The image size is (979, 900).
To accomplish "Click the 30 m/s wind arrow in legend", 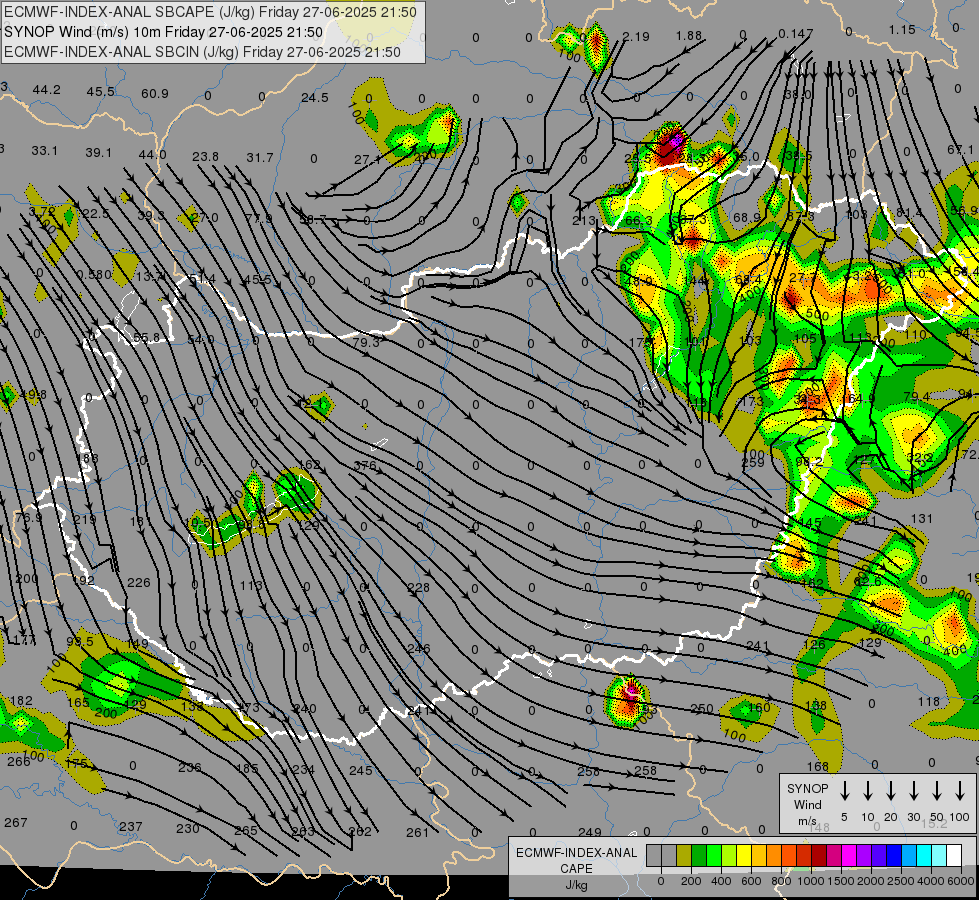I will (x=913, y=791).
